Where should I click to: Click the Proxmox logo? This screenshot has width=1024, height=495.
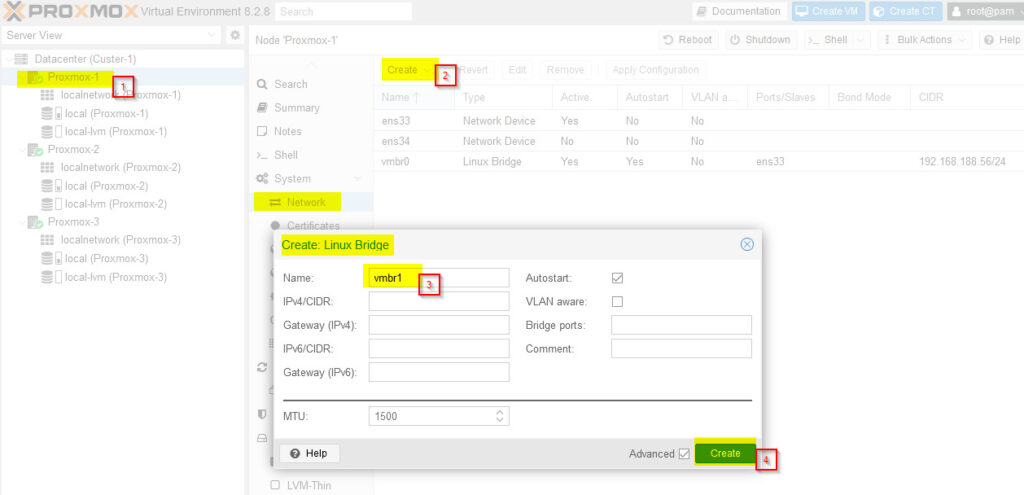[70, 11]
